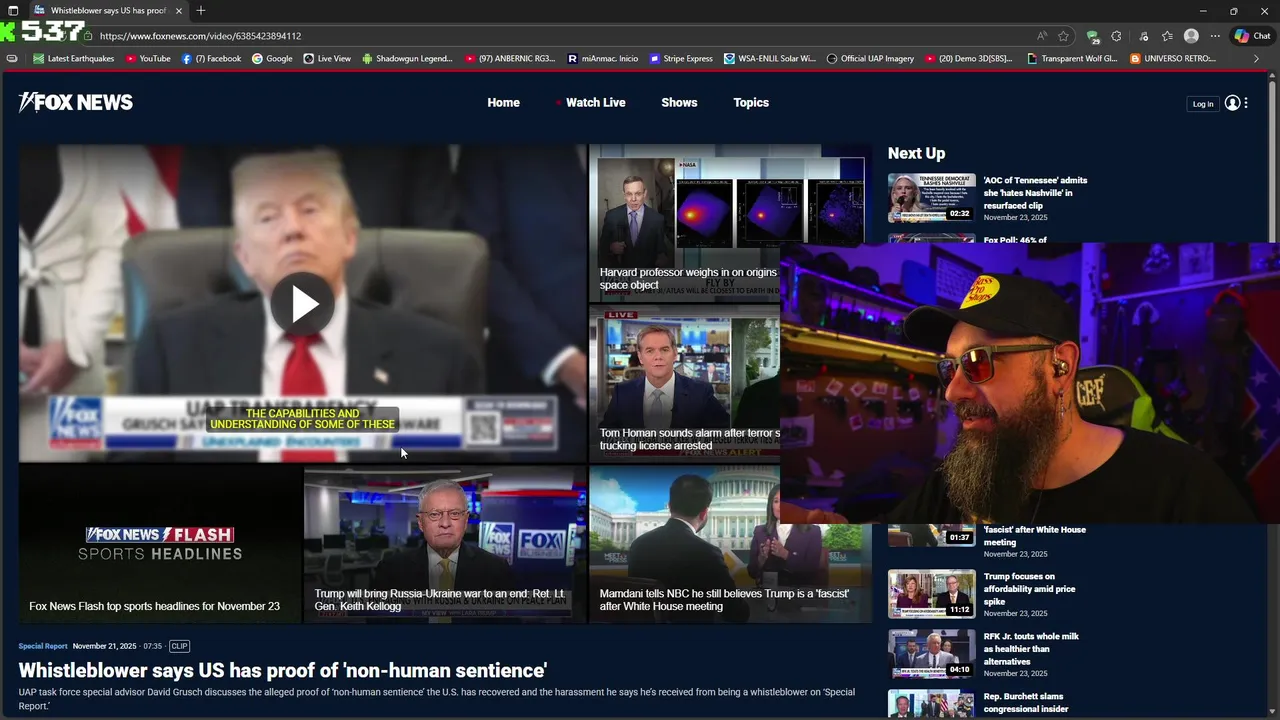Open the 'AOC of Tennessee' thumbnail with 02:32

coord(931,197)
